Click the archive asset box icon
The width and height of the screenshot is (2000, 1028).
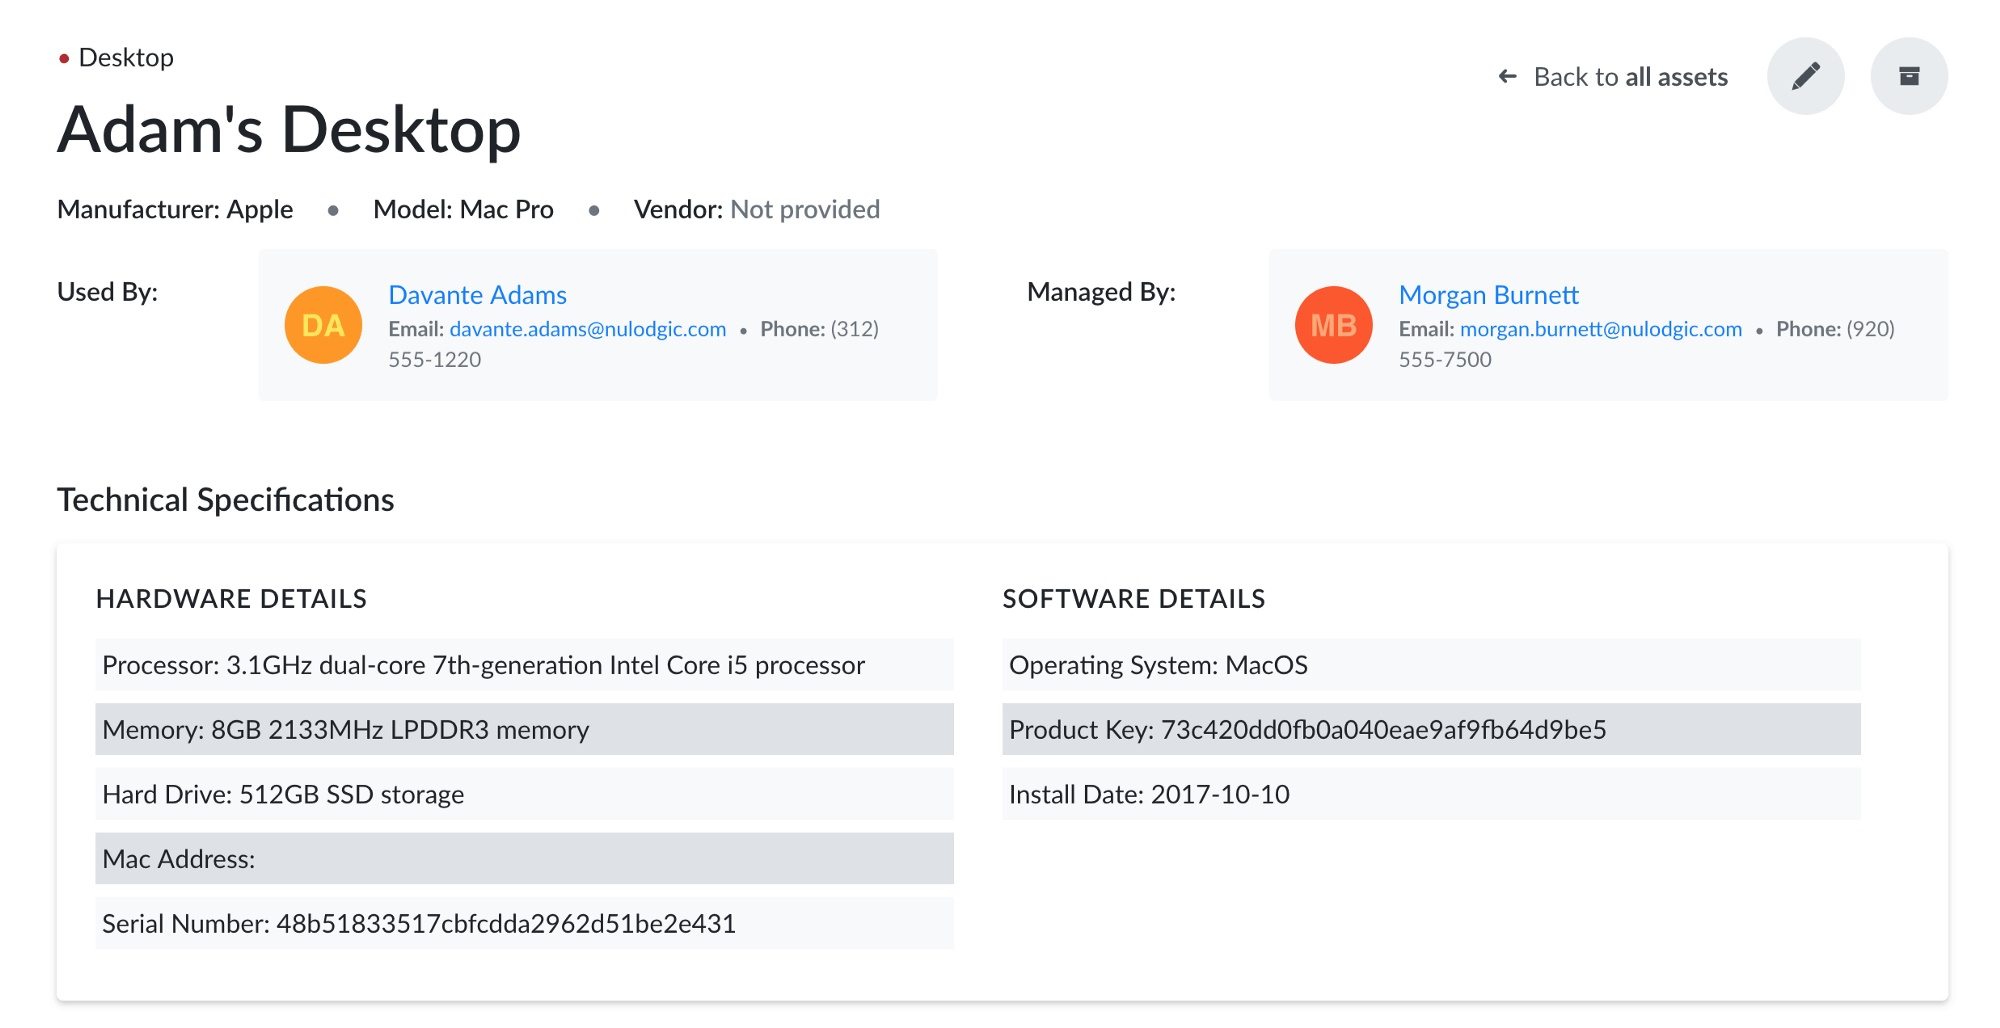tap(1908, 76)
